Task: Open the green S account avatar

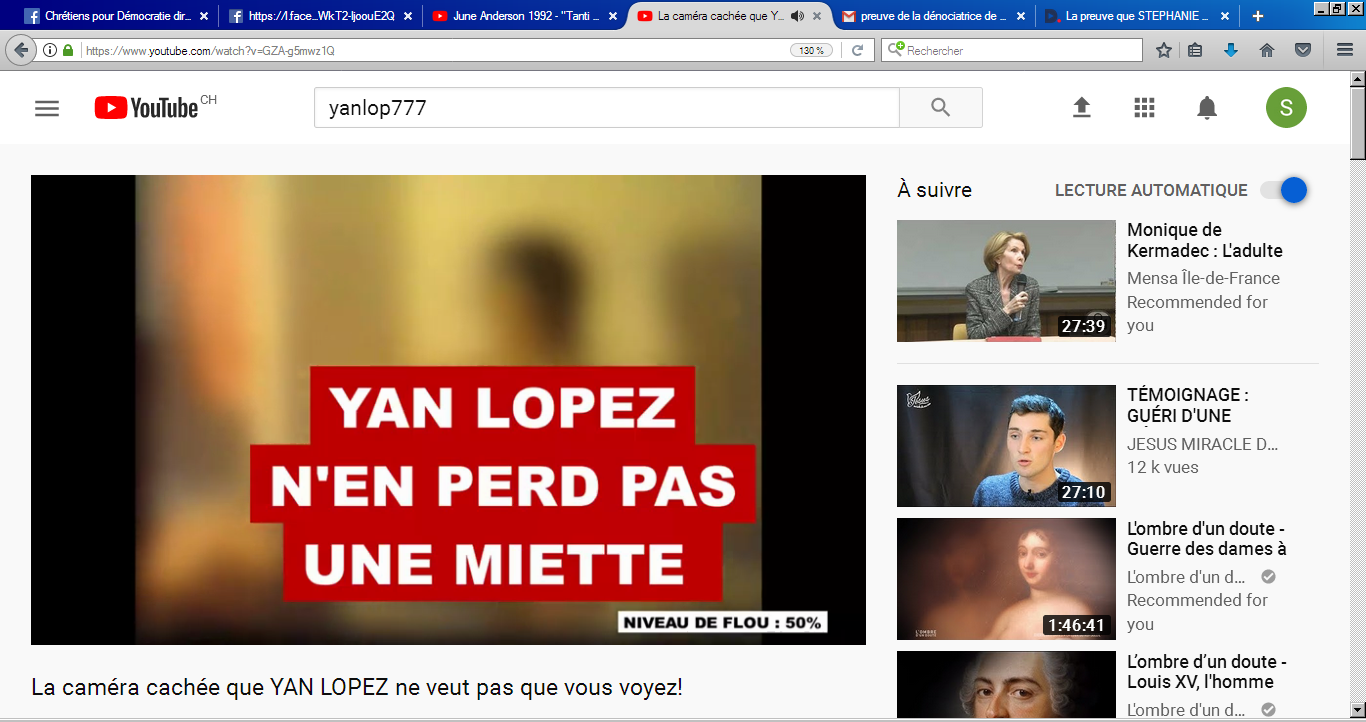Action: [1286, 108]
